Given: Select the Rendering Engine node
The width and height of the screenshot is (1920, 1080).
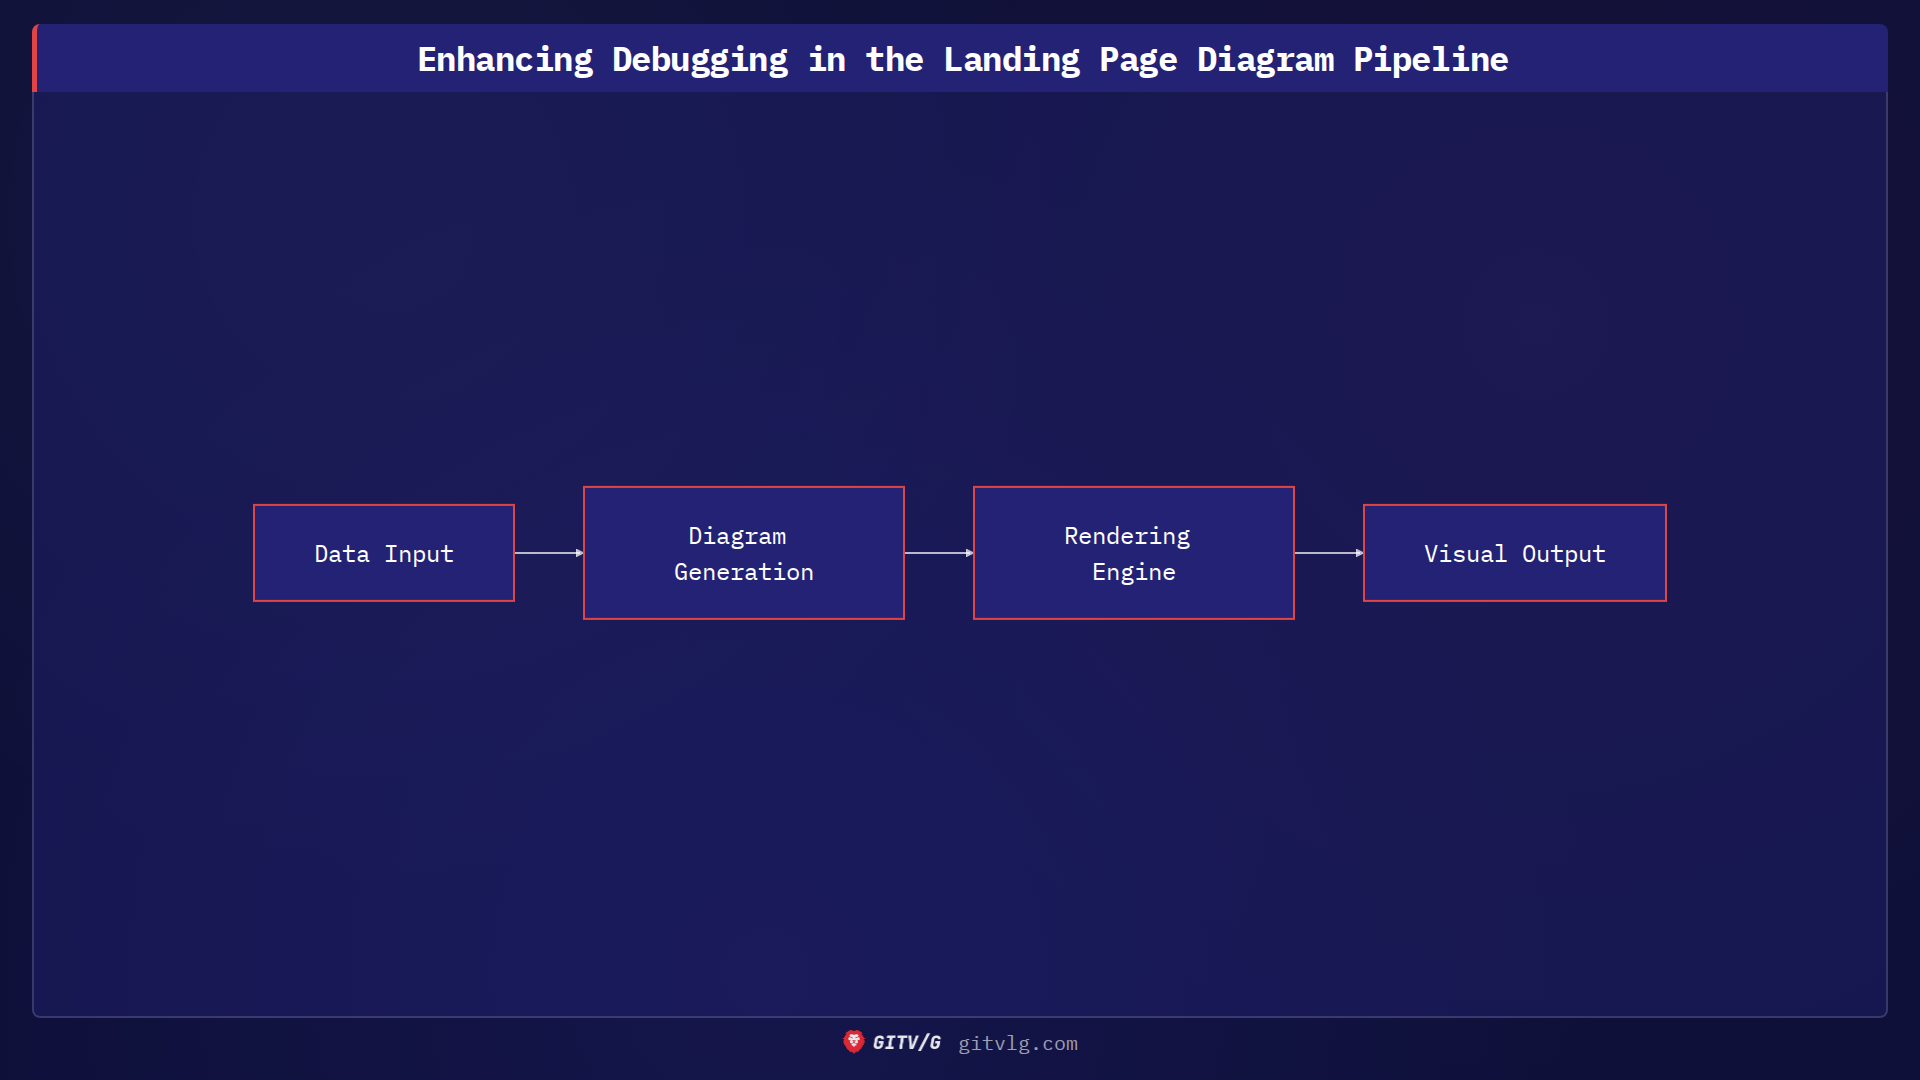Looking at the screenshot, I should (x=1133, y=553).
